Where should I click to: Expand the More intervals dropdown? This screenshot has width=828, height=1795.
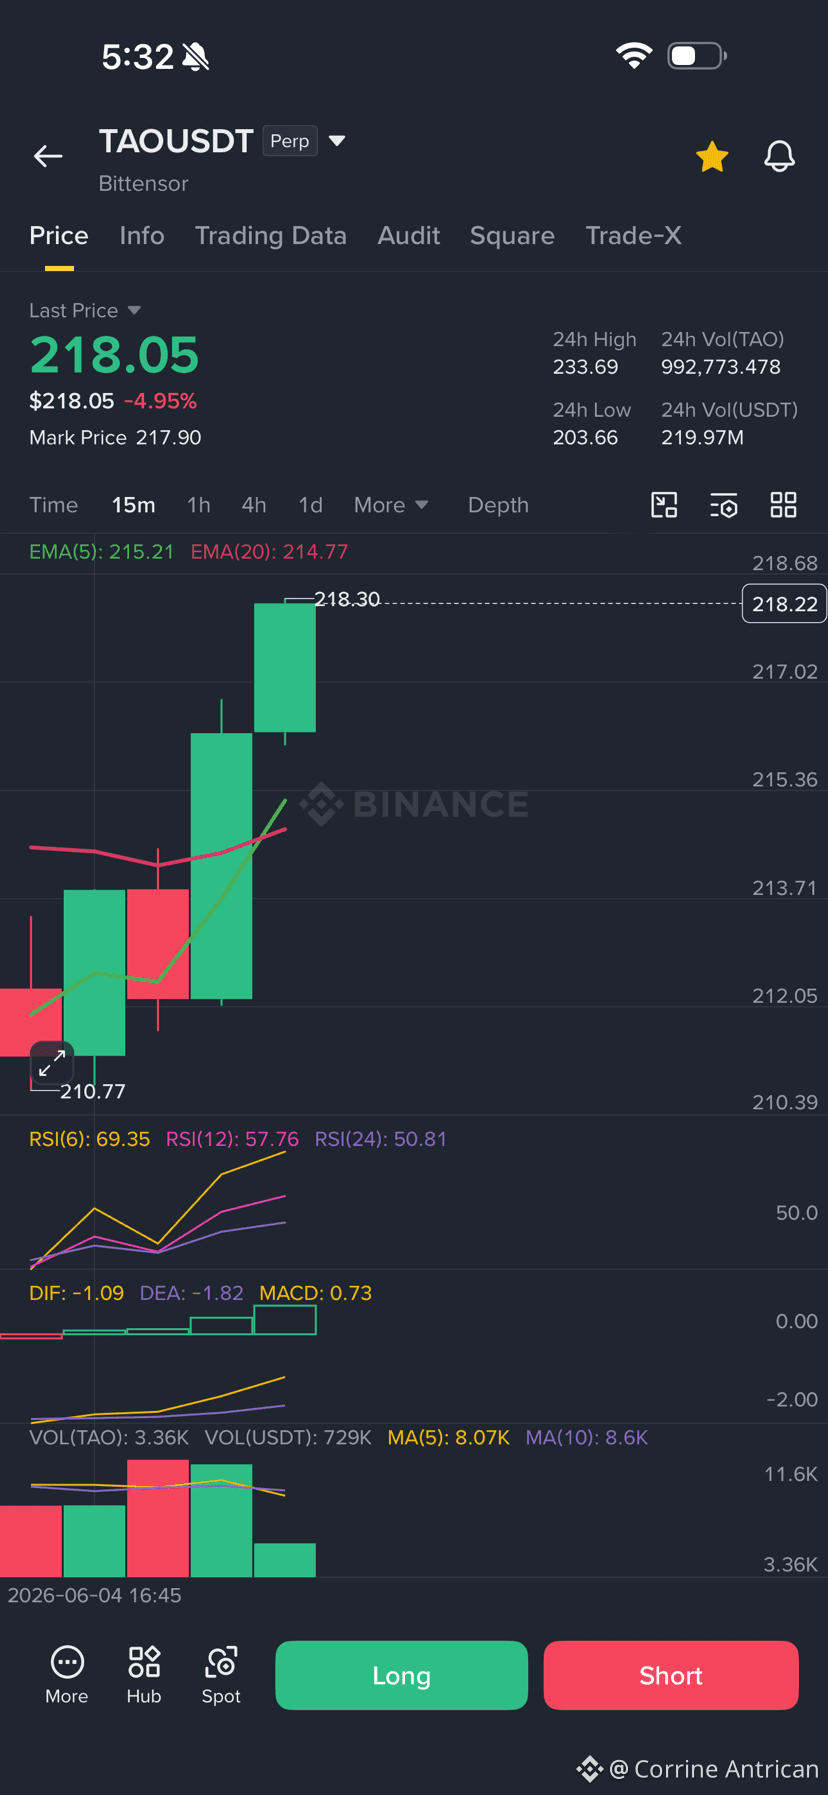[391, 505]
